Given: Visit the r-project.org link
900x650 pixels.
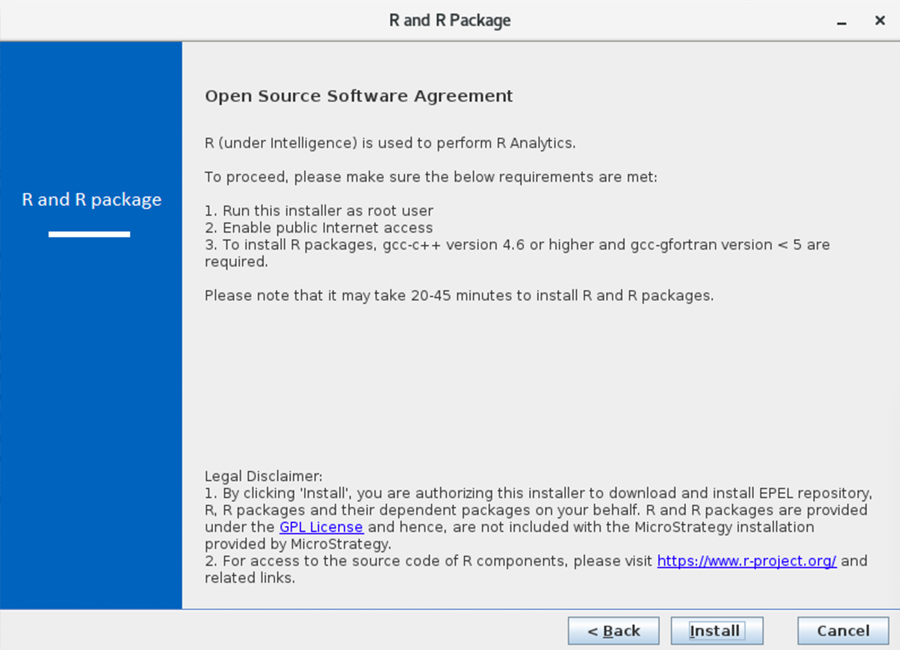Looking at the screenshot, I should click(x=746, y=561).
